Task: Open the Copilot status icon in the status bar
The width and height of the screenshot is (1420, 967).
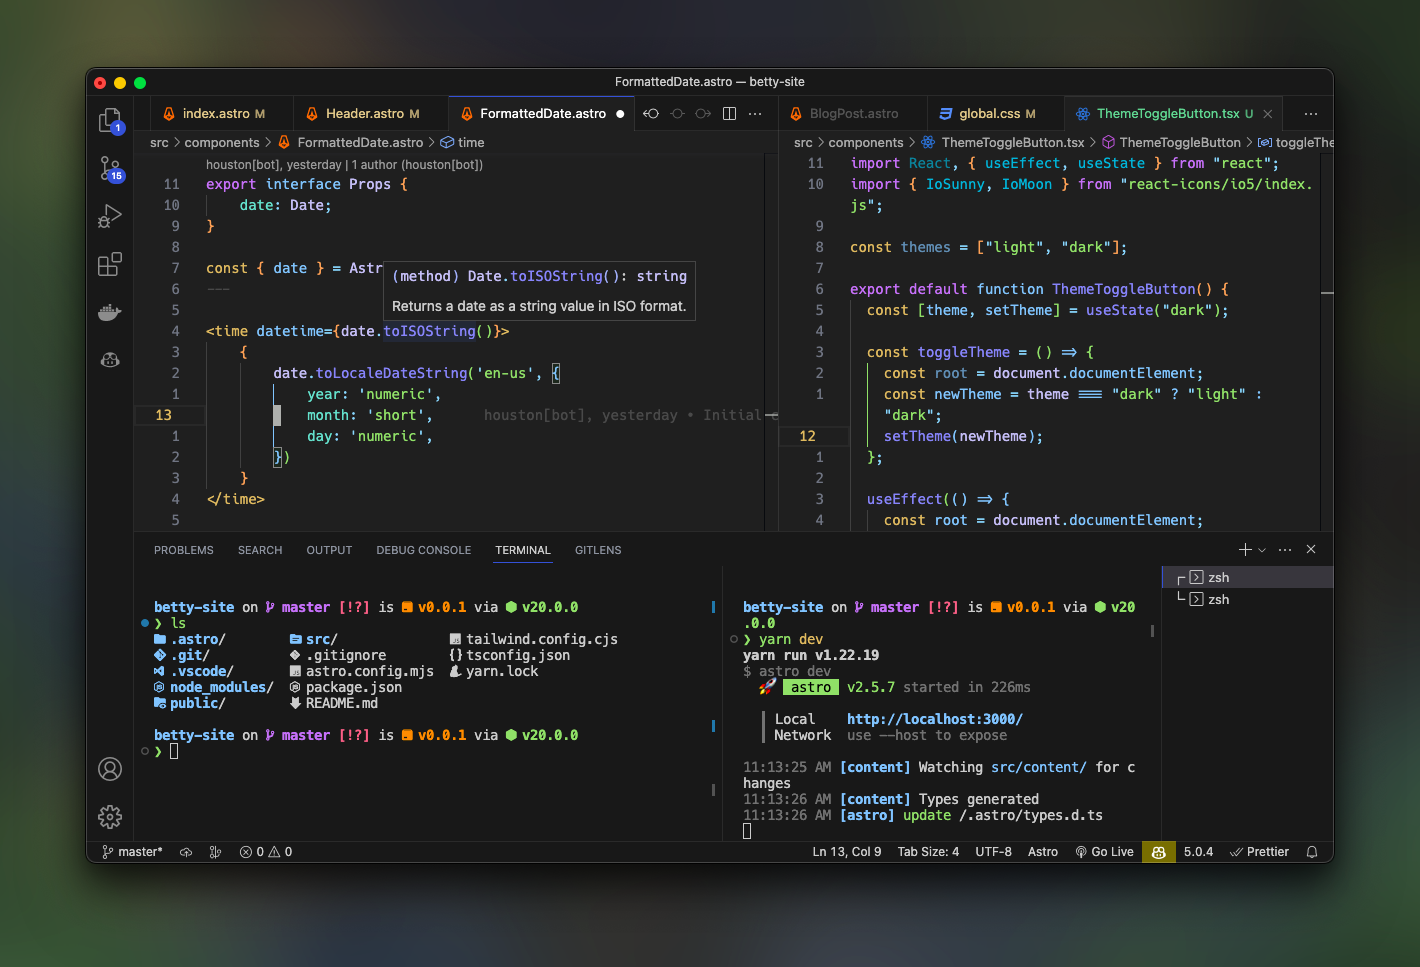Action: 1158,852
